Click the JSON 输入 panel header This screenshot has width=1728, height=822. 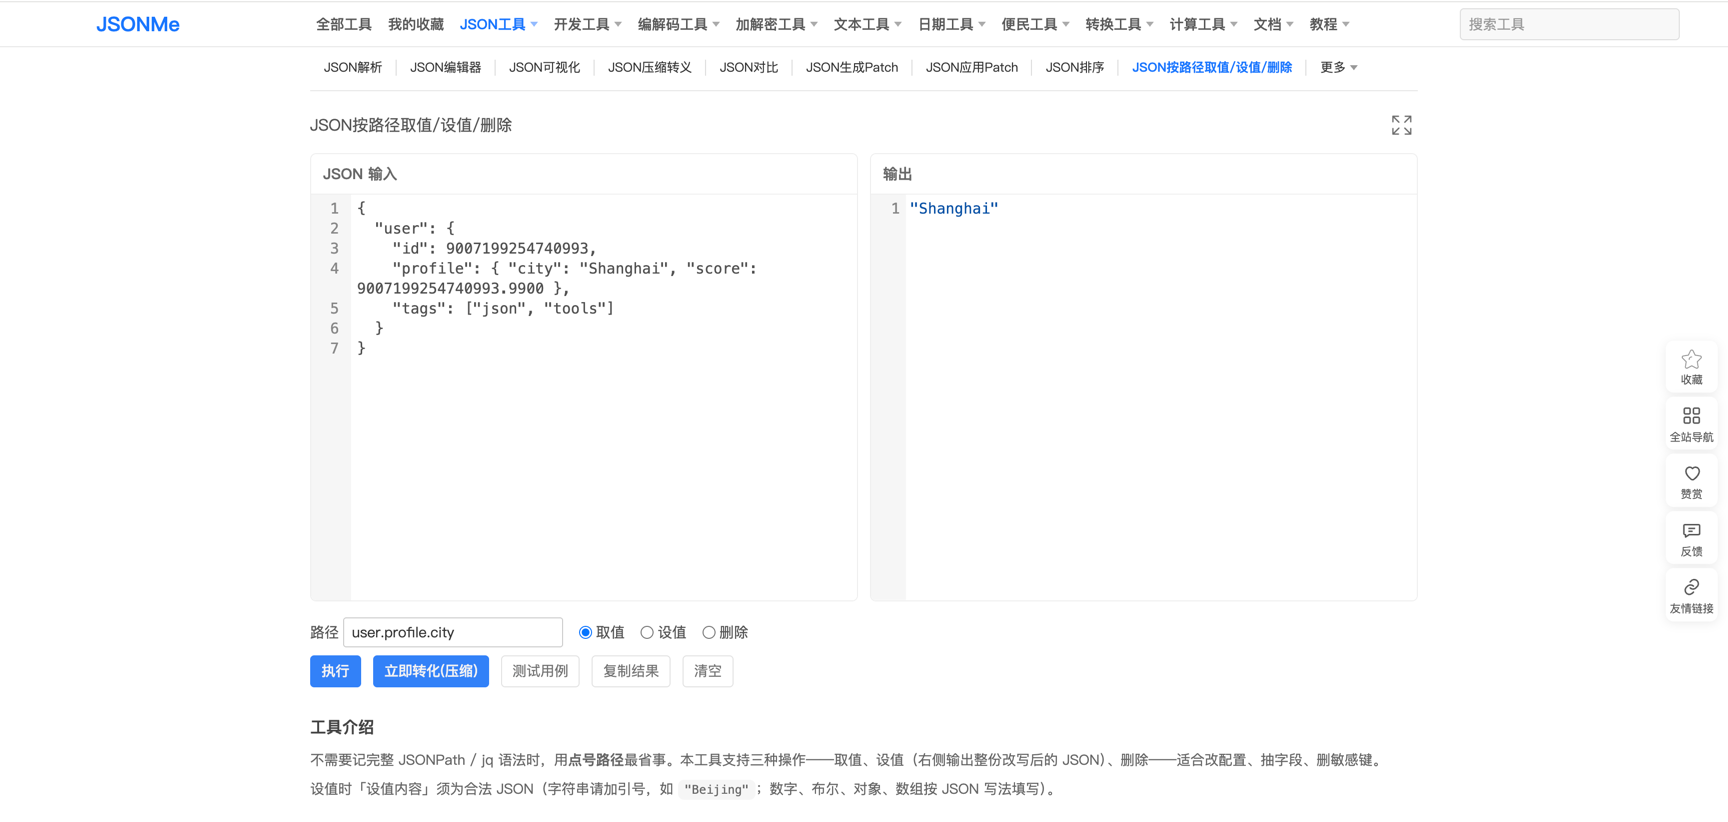coord(584,174)
